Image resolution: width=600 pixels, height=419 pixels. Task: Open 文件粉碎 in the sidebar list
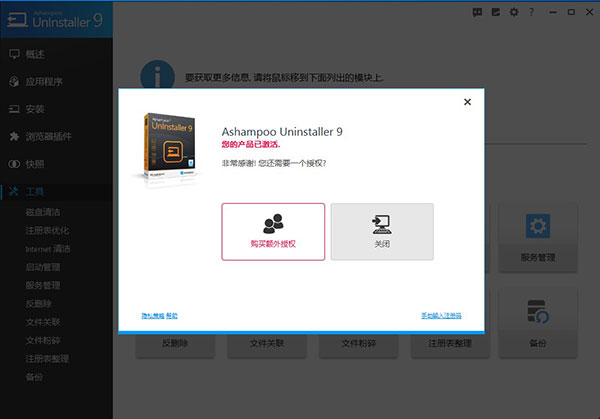pos(43,341)
